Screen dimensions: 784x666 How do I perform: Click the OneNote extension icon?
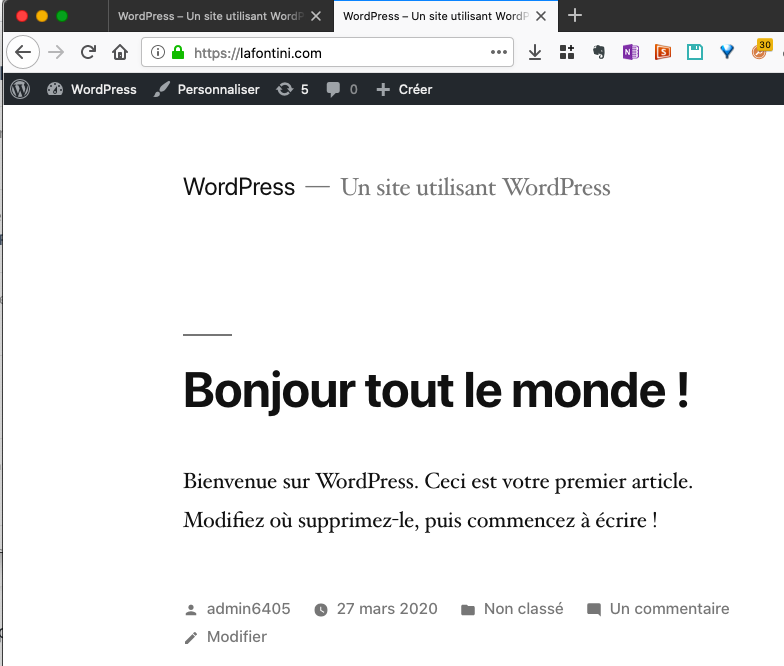tap(630, 52)
